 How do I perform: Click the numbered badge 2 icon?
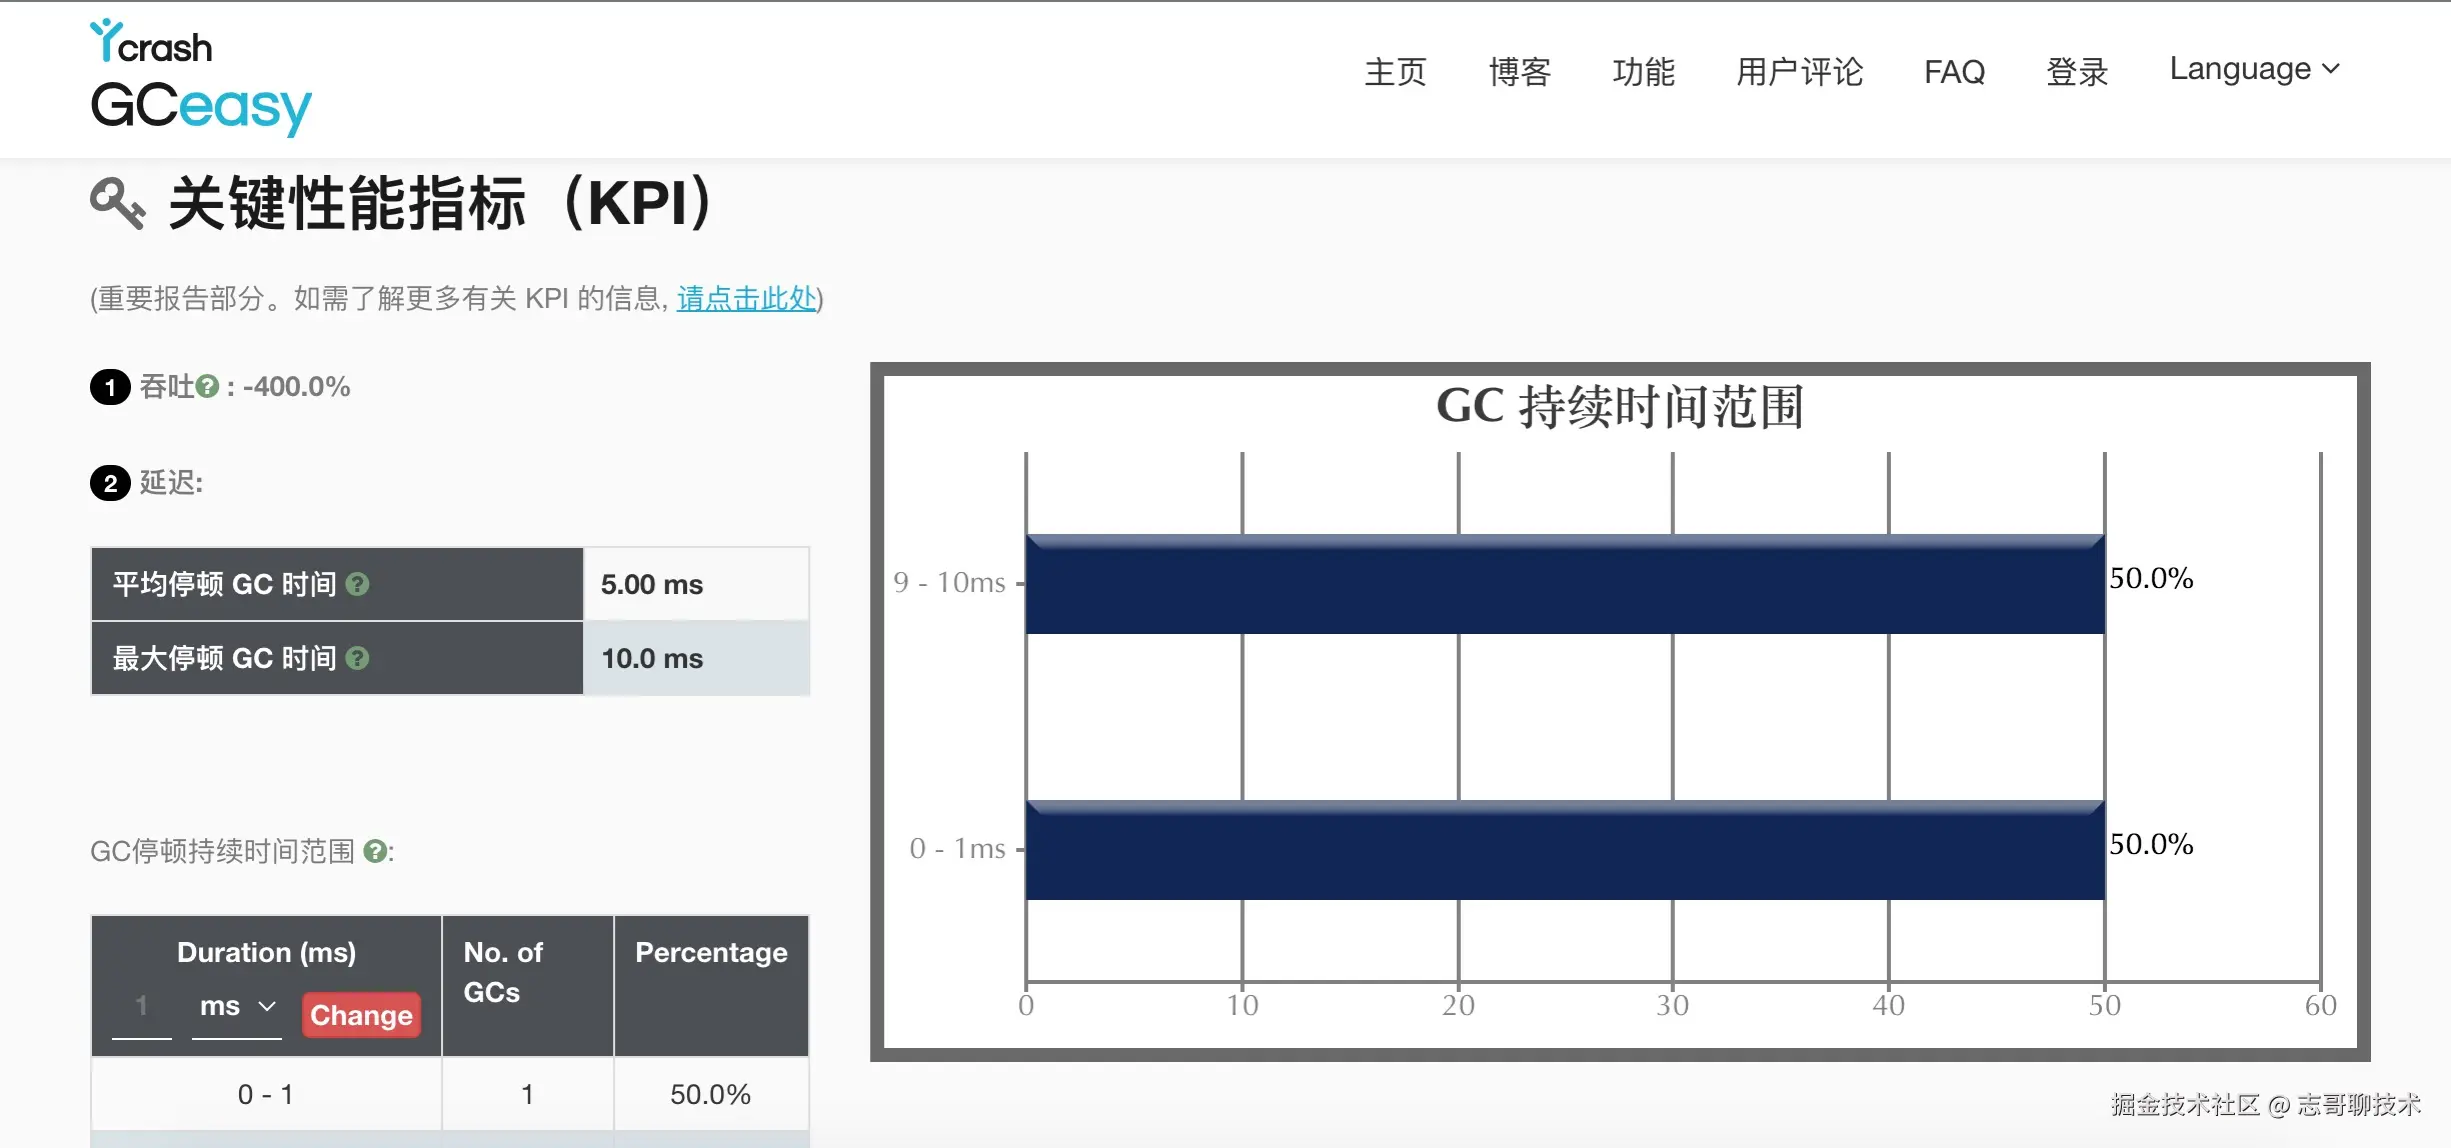[110, 483]
